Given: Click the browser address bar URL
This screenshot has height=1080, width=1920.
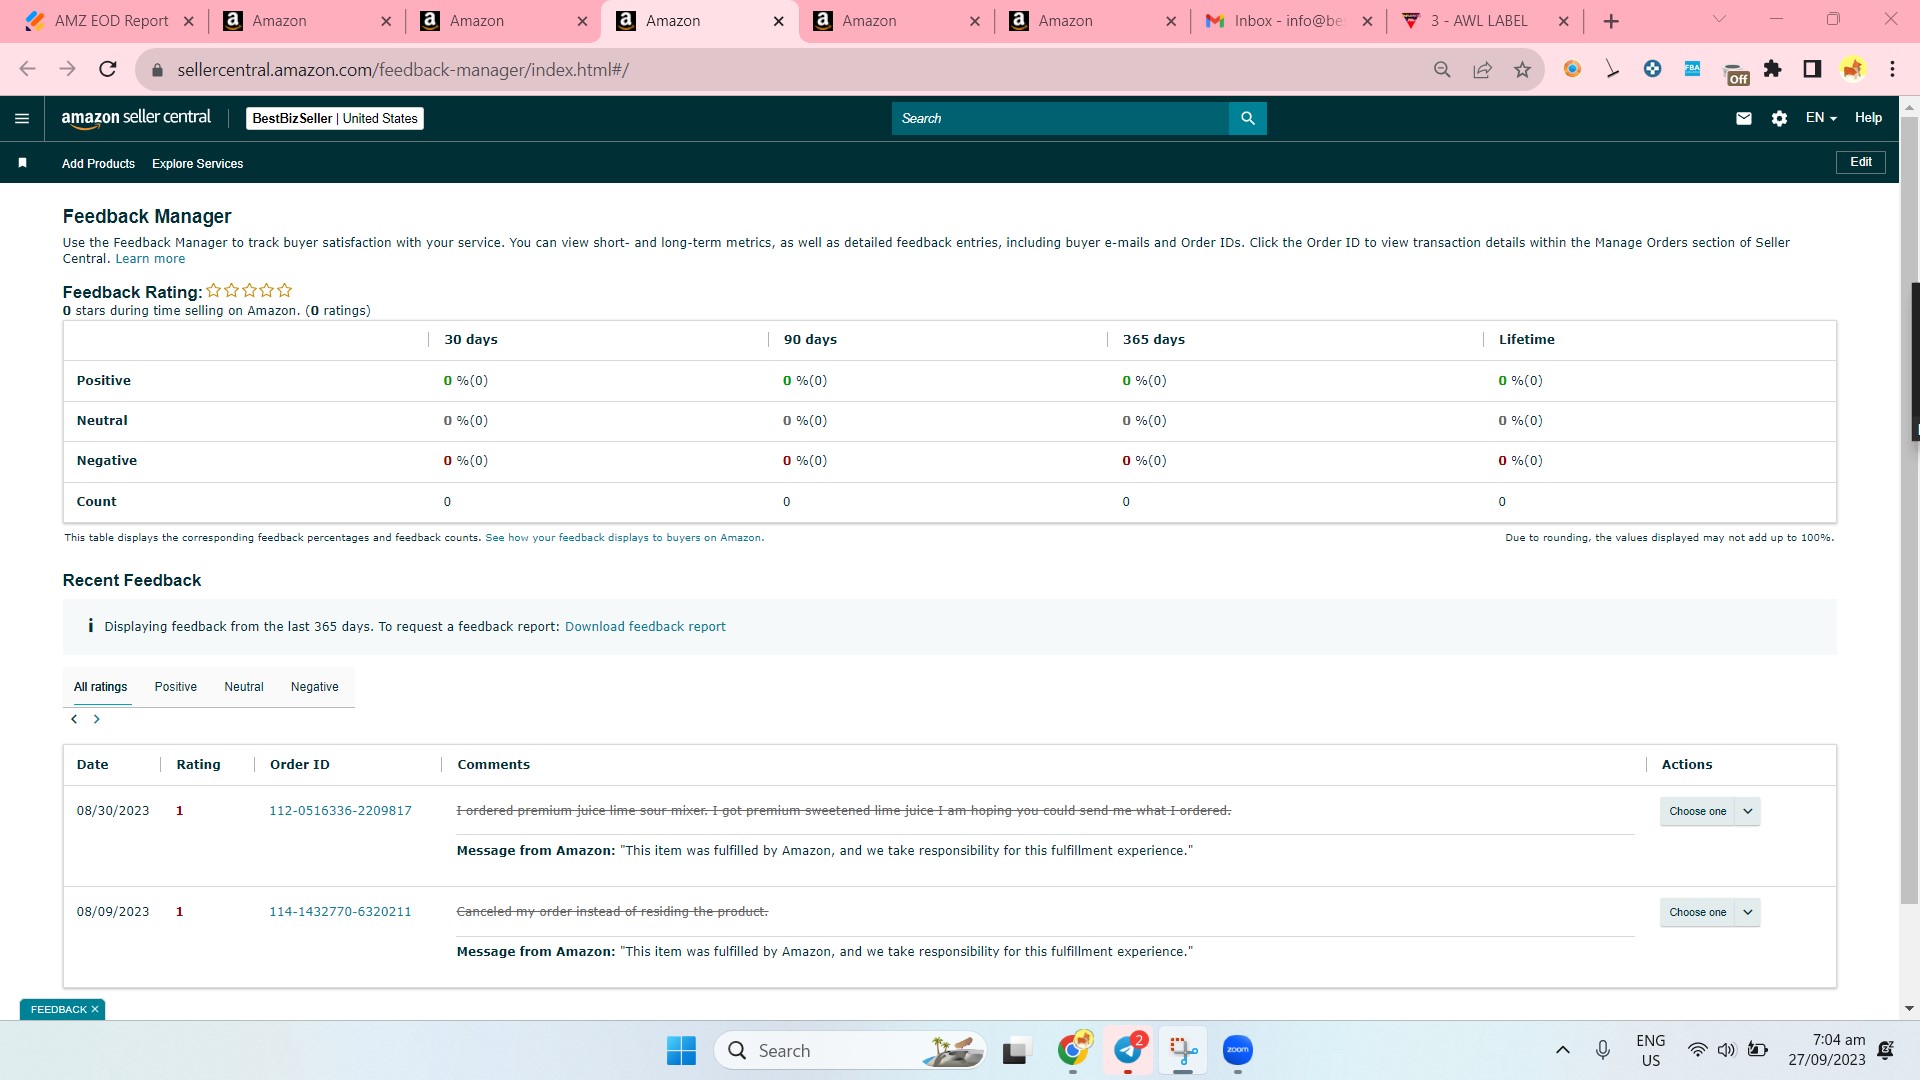Looking at the screenshot, I should pos(403,70).
